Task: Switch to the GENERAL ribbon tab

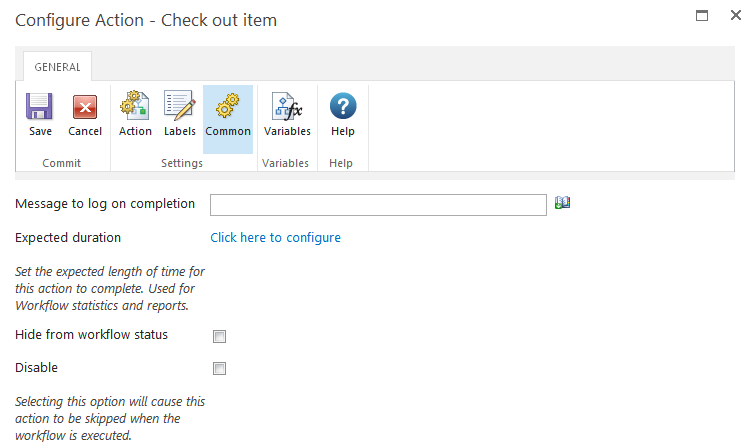Action: (59, 67)
